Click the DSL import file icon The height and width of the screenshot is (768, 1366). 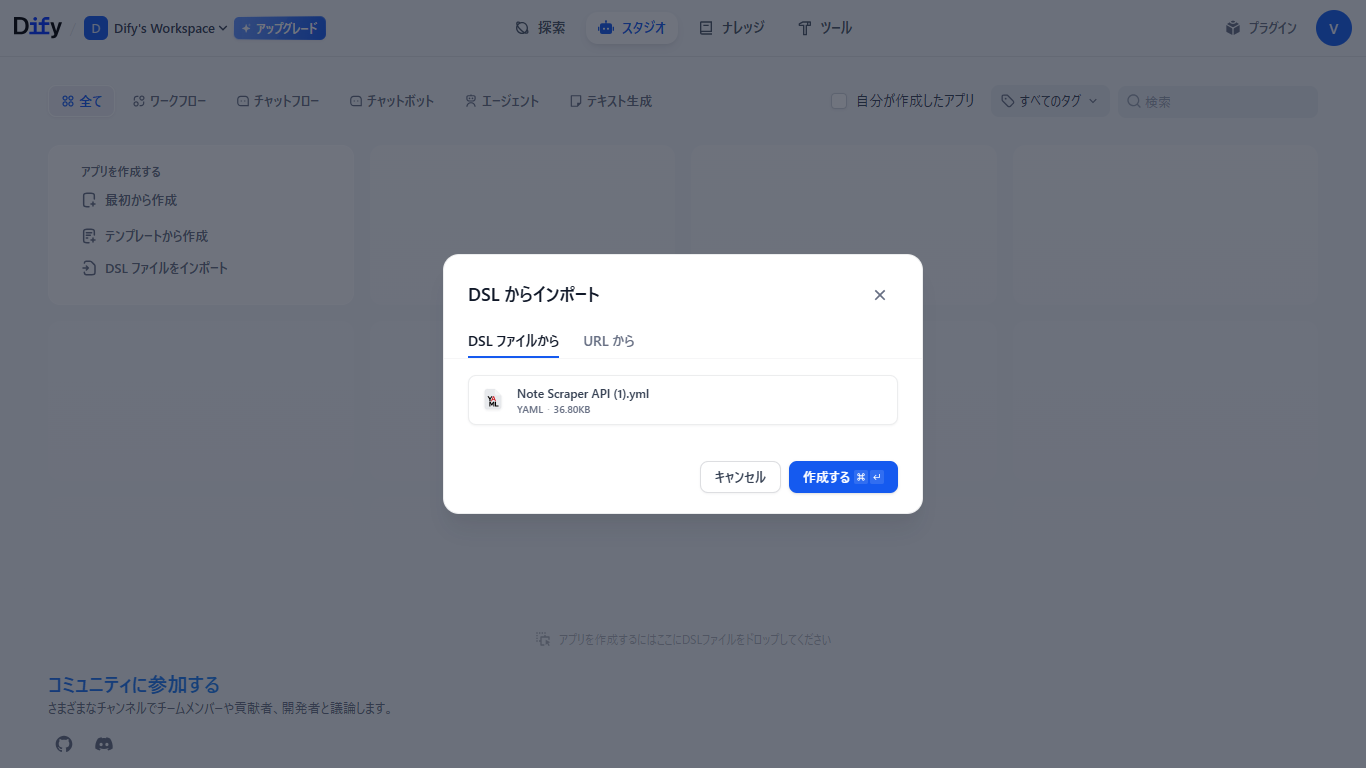coord(89,268)
